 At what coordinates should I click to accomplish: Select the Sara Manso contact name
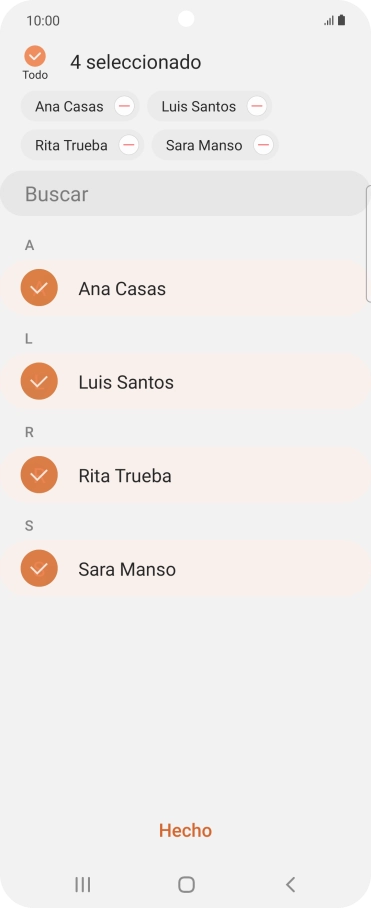pos(127,569)
